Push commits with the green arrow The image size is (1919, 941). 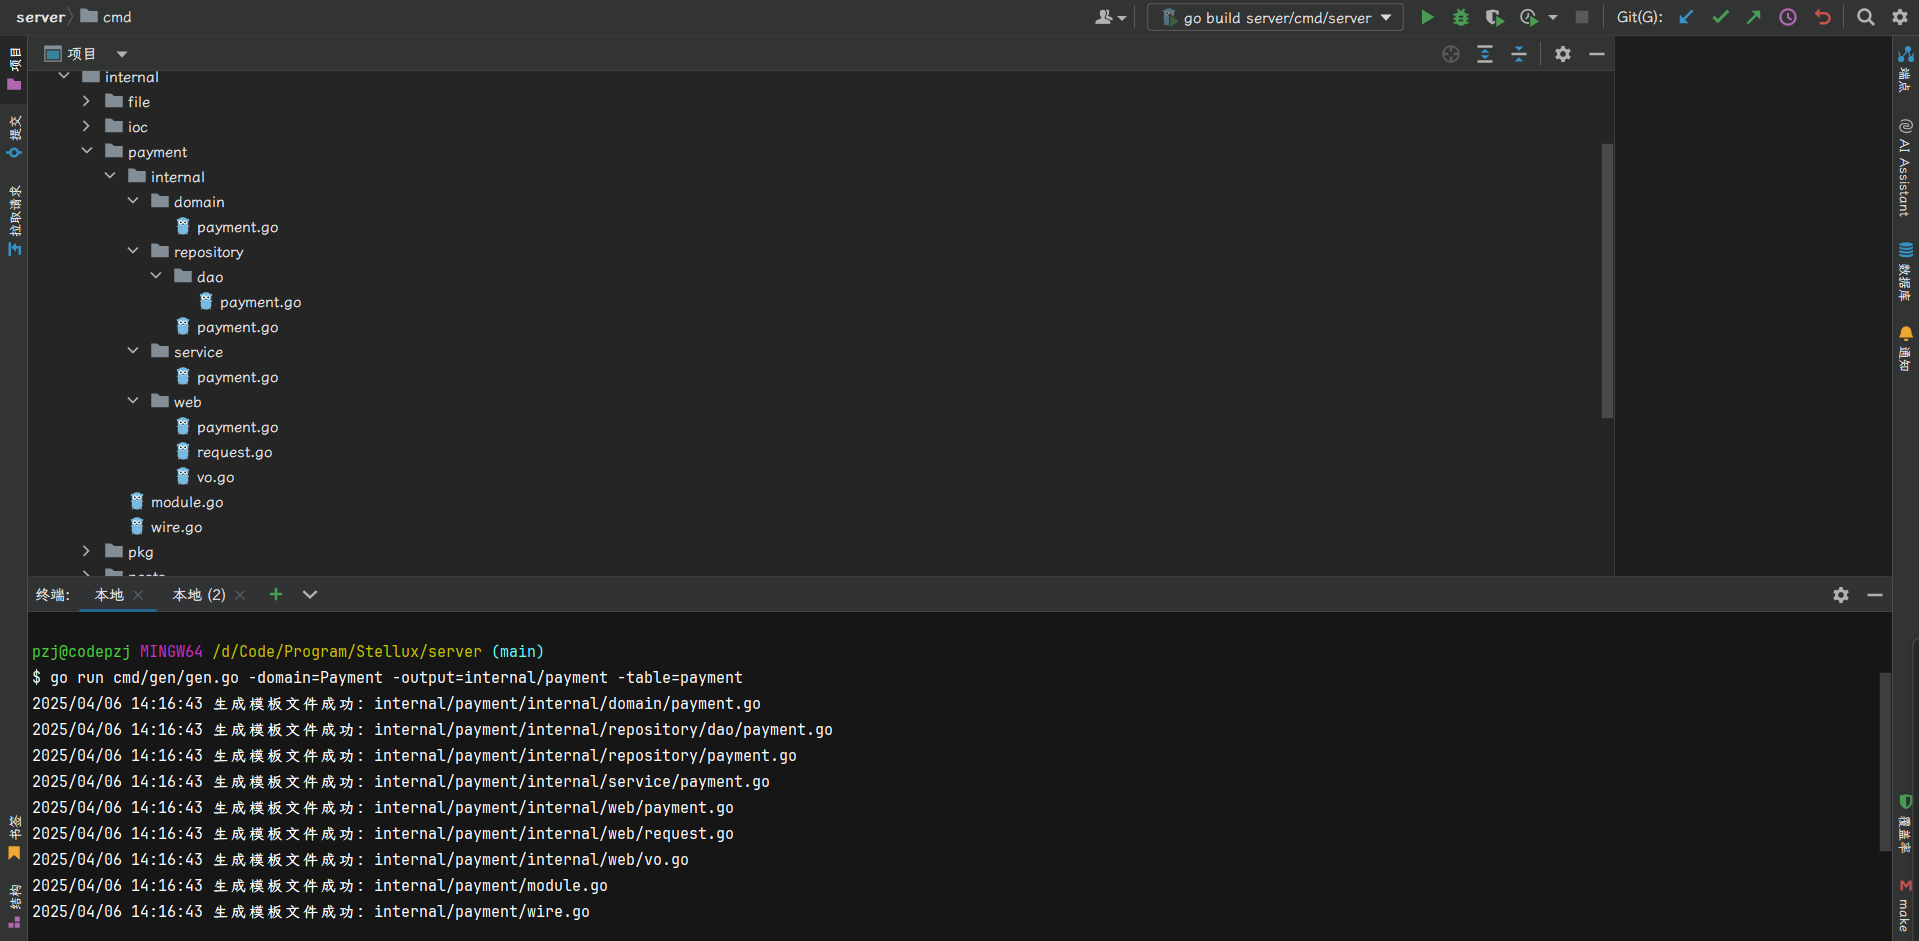click(1754, 17)
